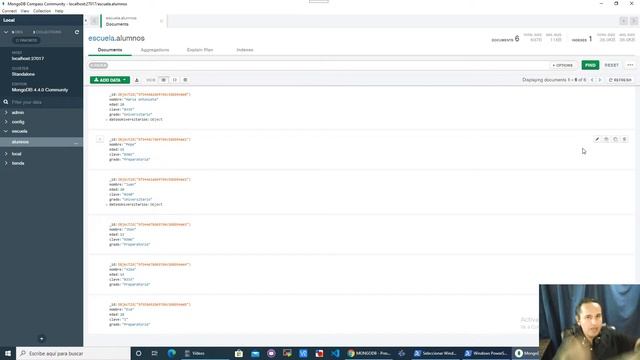Expand the Pepe document fields
Image resolution: width=640 pixels, height=360 pixels.
(x=100, y=139)
